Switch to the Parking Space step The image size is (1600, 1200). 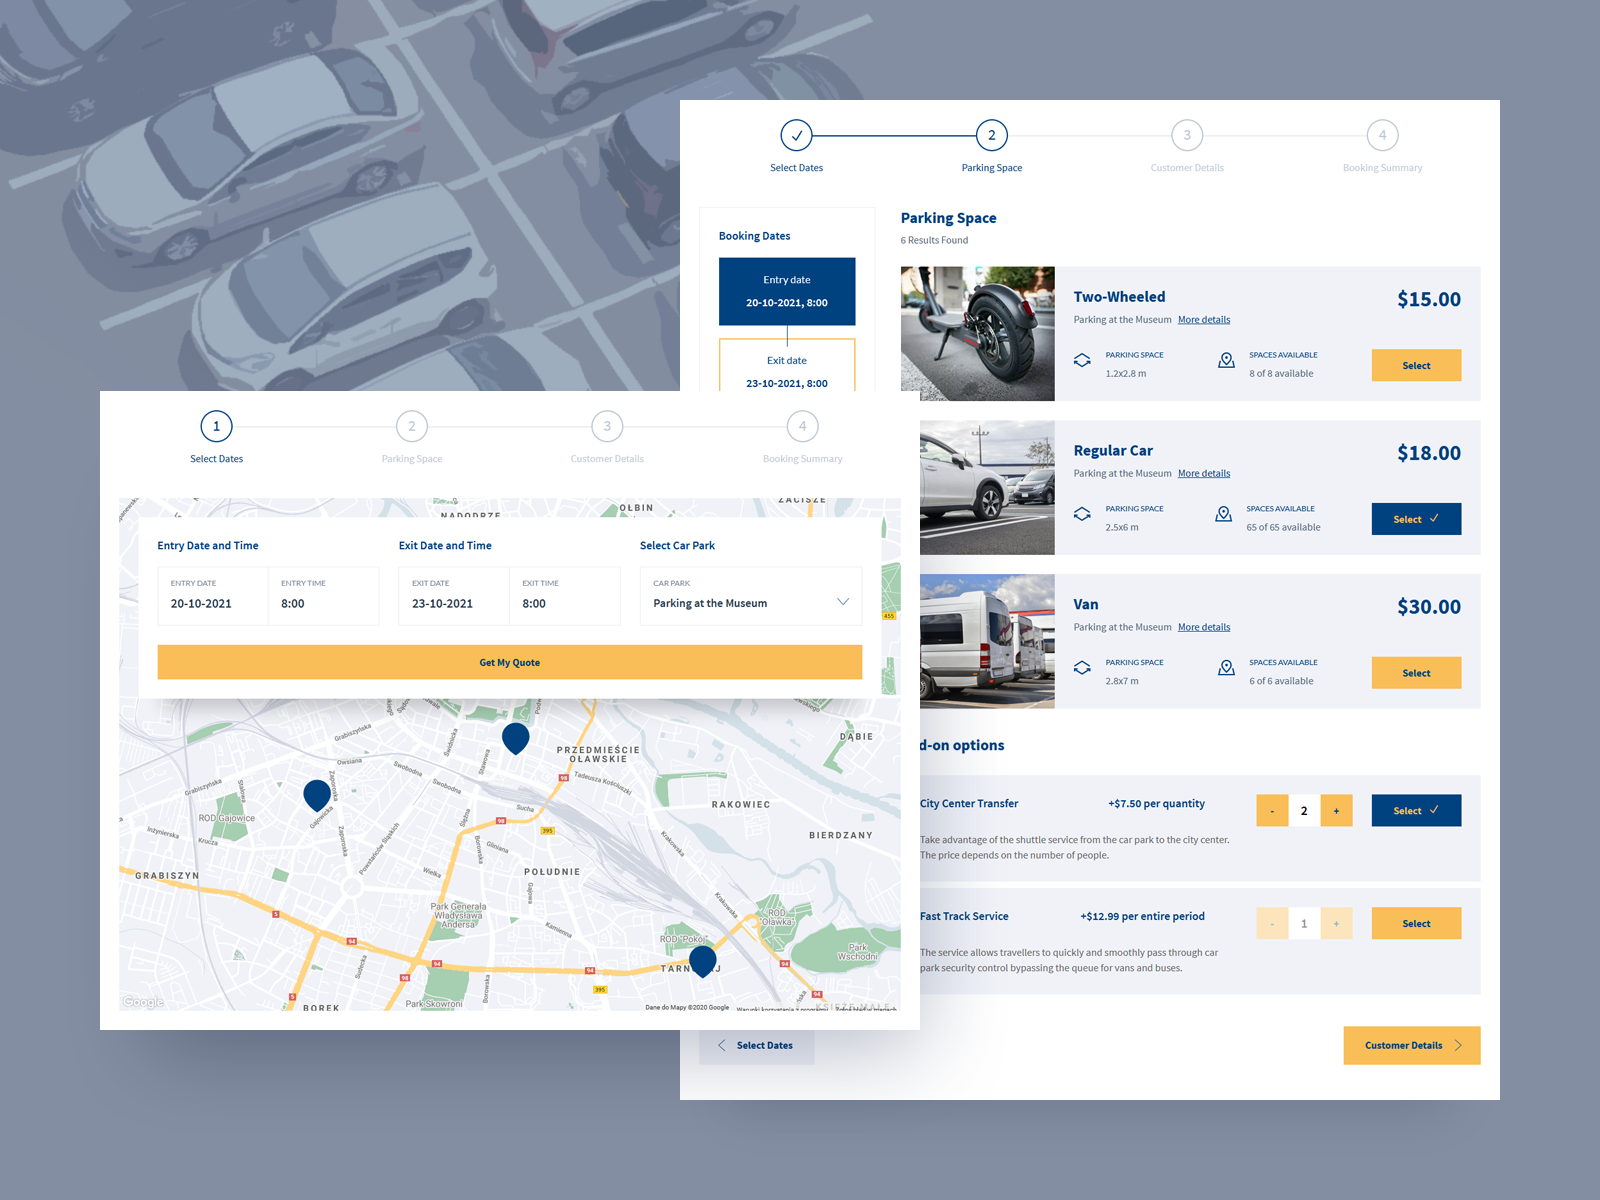[991, 135]
